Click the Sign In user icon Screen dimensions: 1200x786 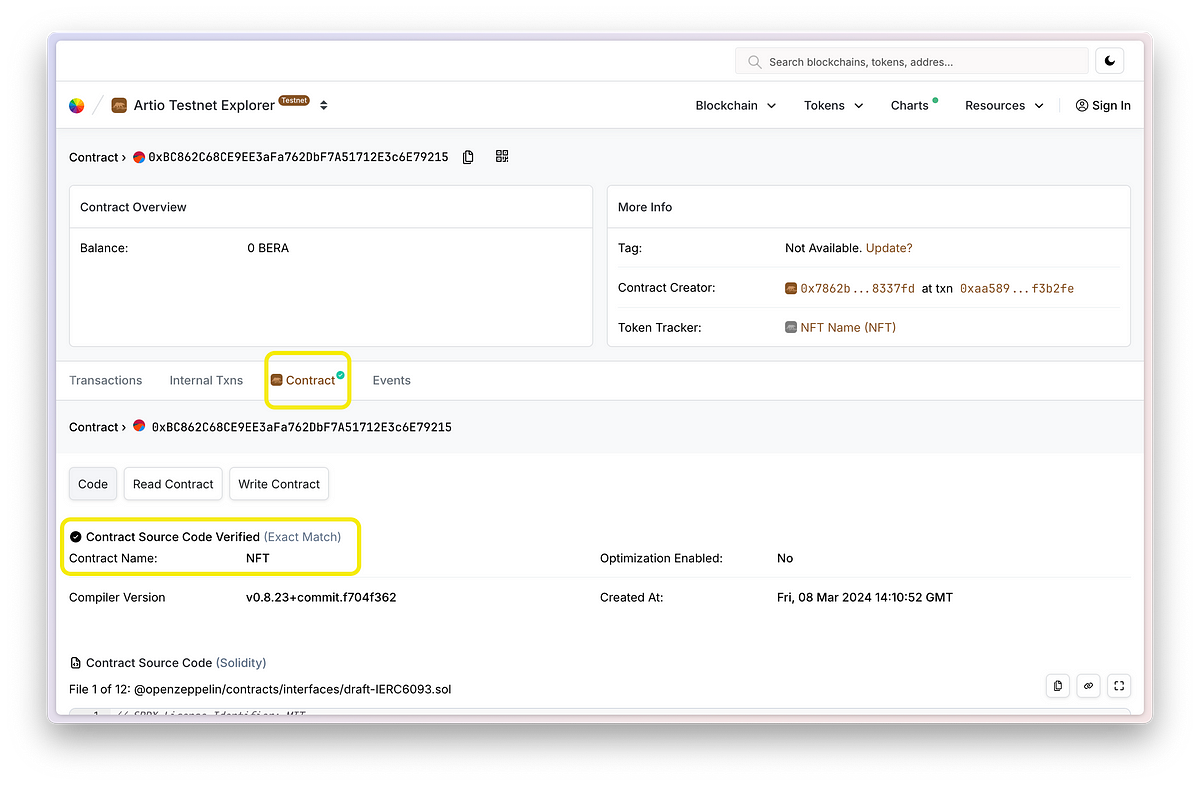1081,105
